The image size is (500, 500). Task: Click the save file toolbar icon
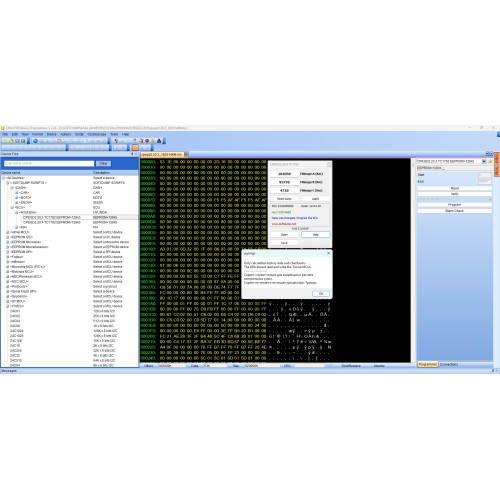click(17, 141)
